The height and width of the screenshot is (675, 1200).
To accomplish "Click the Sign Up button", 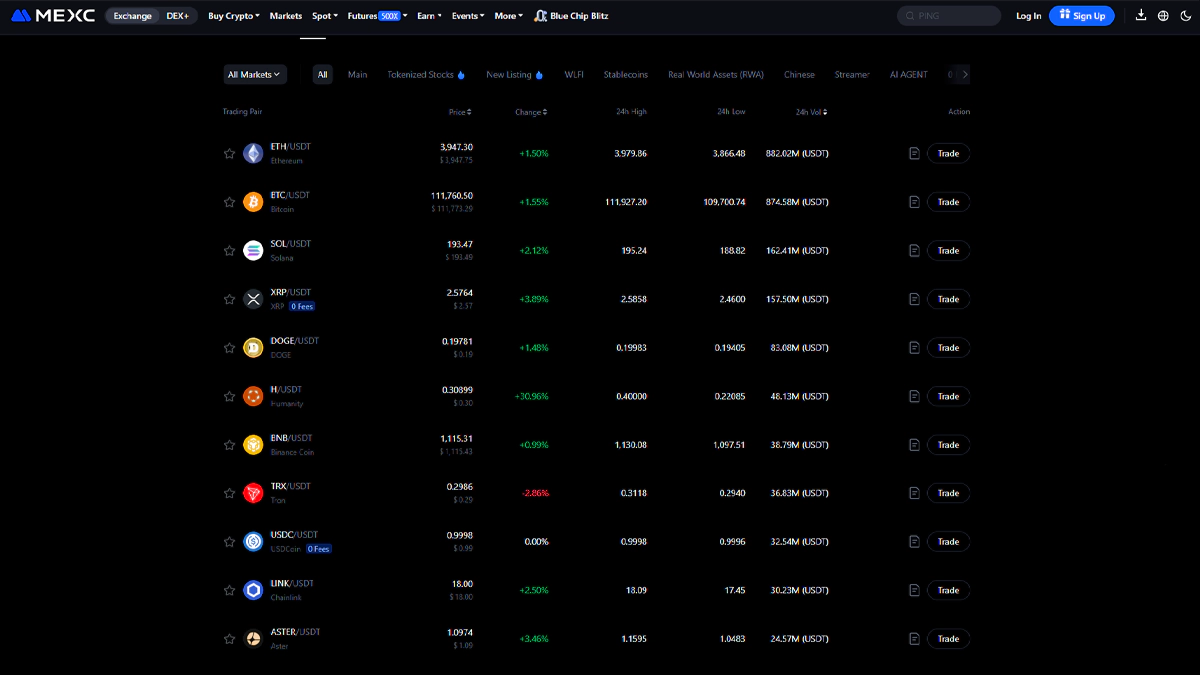I will pos(1081,16).
